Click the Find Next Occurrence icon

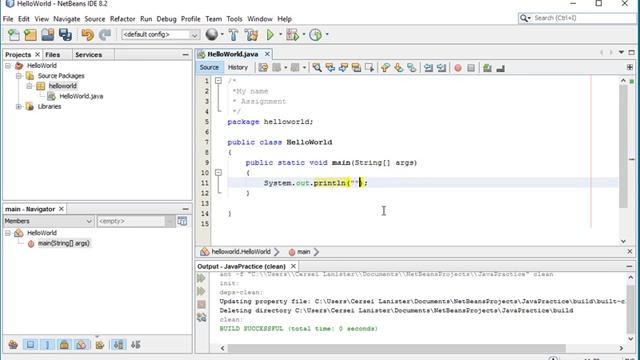coord(343,68)
